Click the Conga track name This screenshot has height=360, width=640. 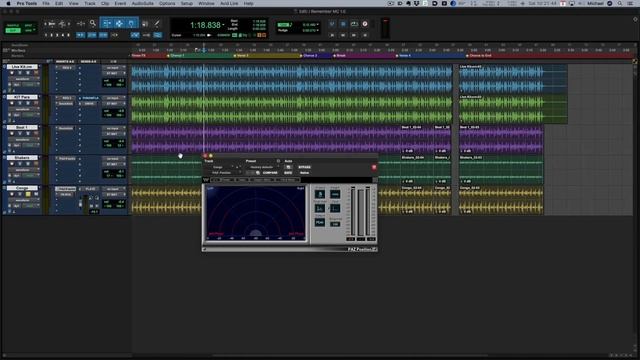click(x=22, y=188)
